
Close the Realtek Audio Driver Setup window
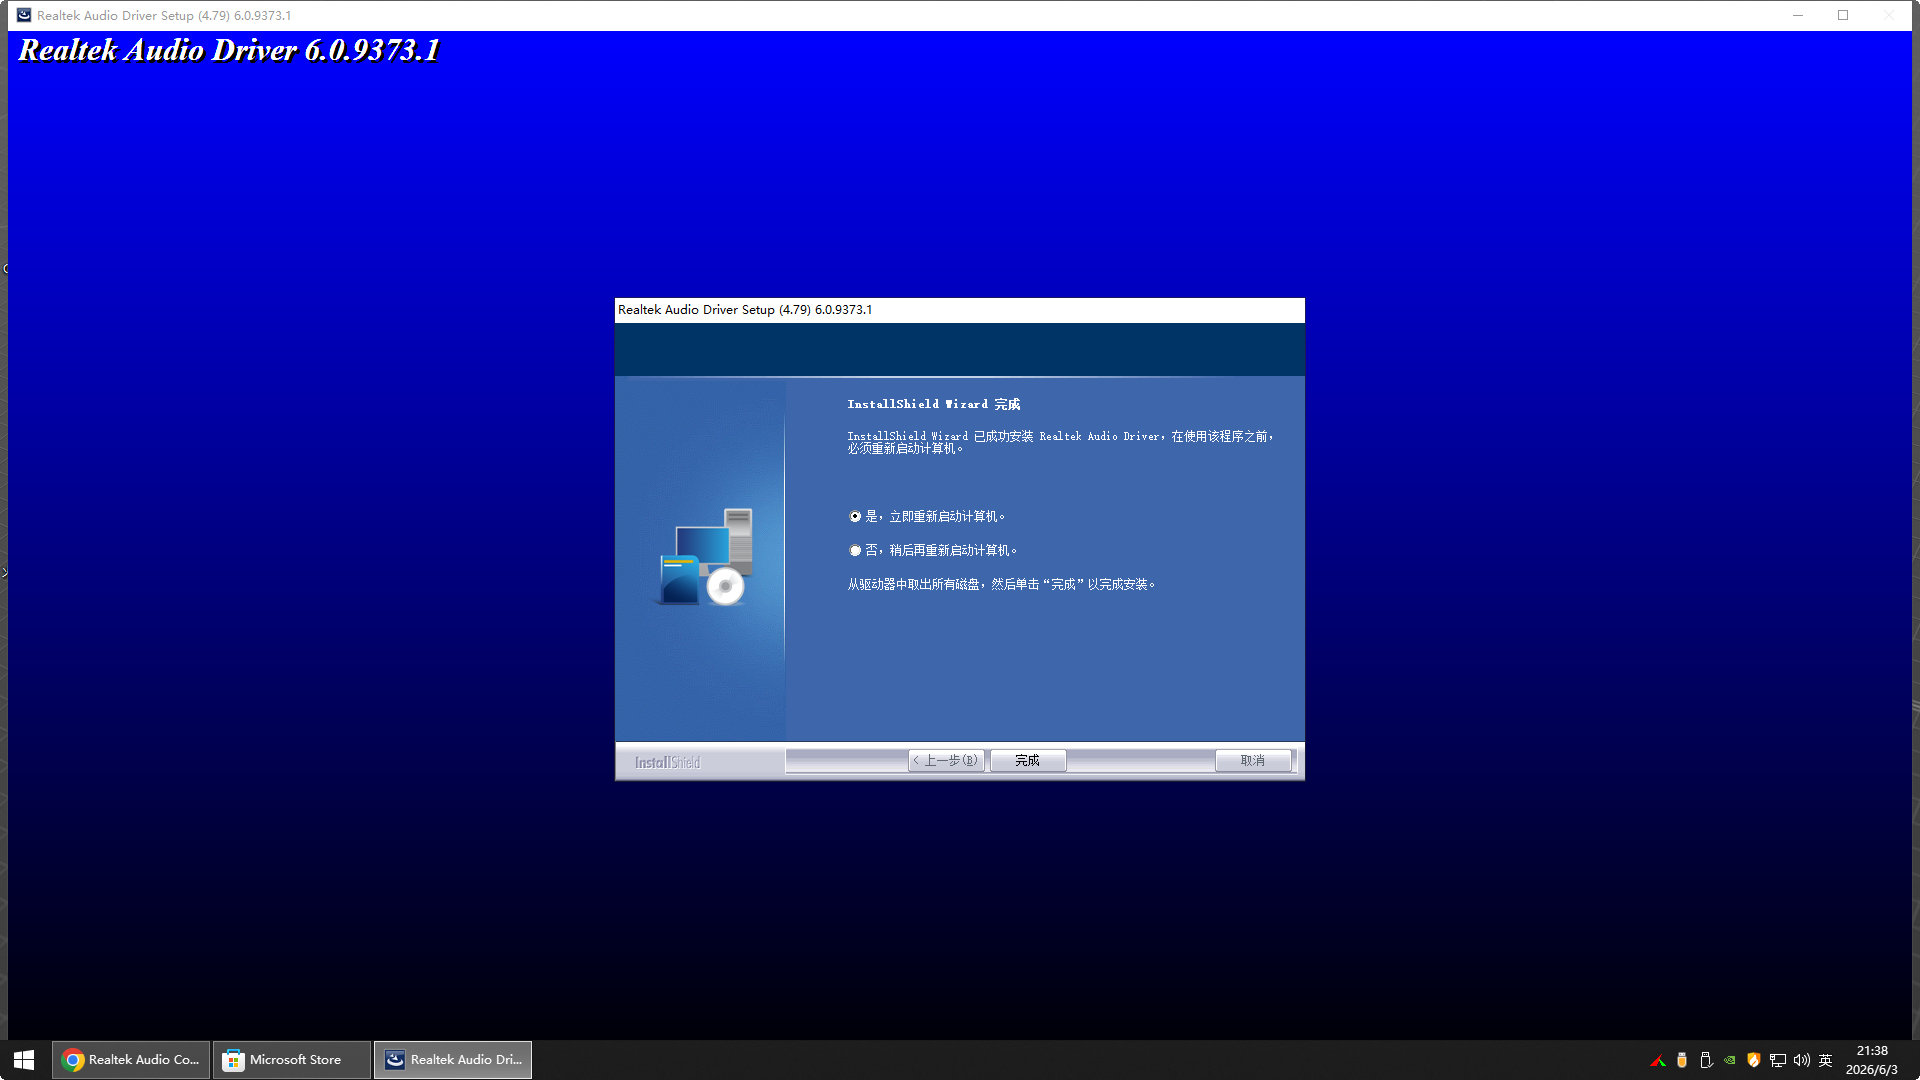point(1889,15)
